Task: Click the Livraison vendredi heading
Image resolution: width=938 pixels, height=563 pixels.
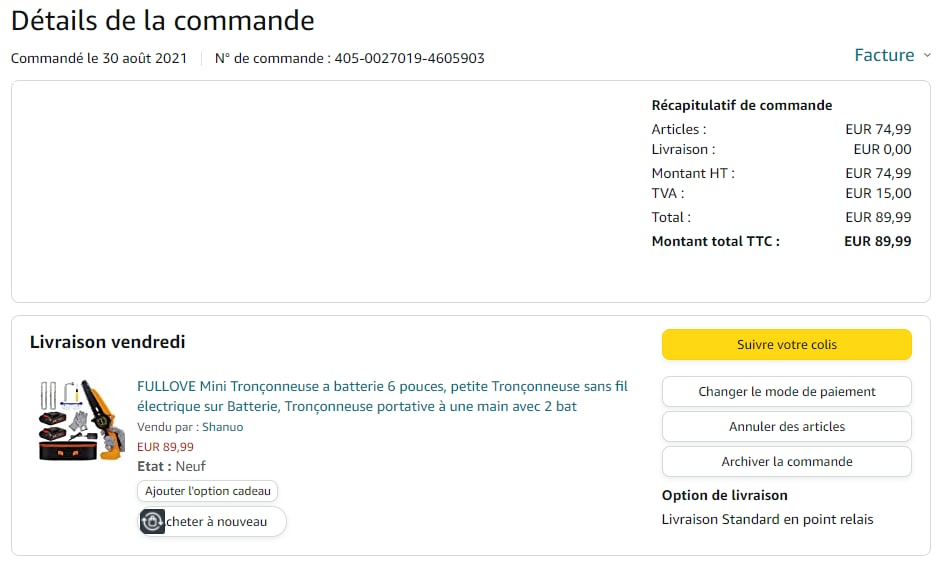Action: tap(108, 342)
